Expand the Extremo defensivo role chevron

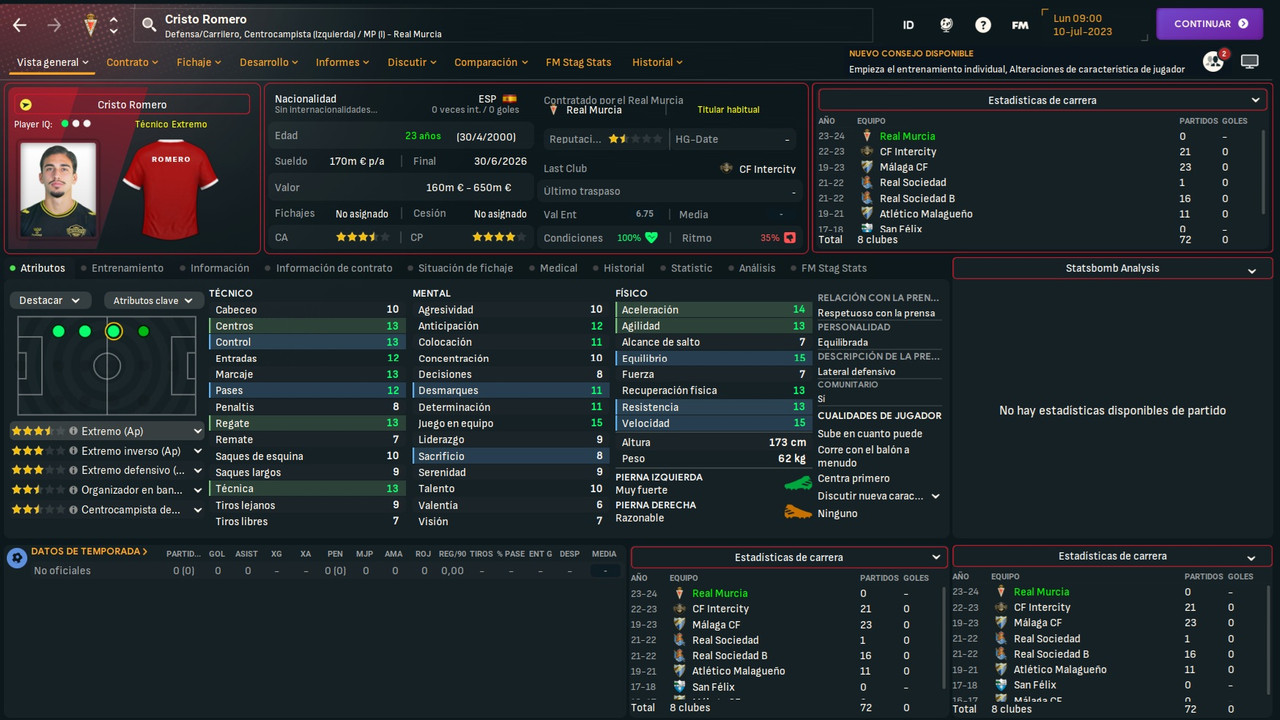(198, 470)
